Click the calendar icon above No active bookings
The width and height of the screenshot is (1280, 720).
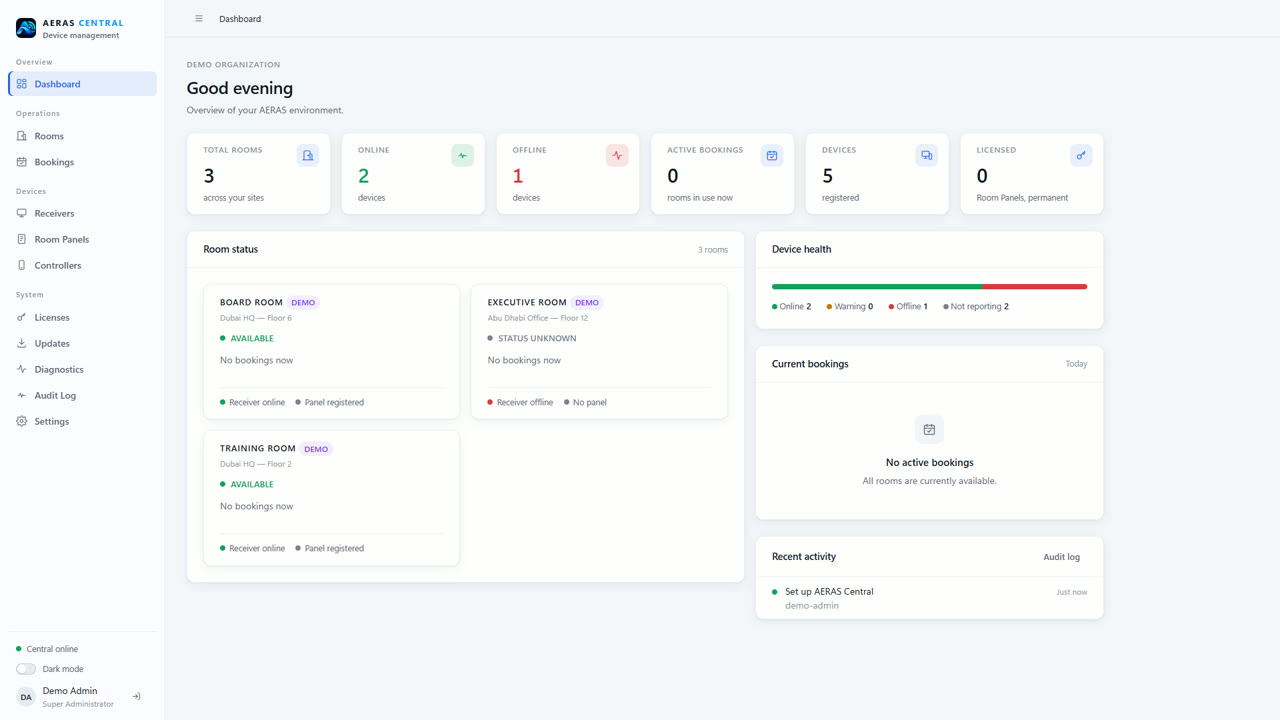click(x=929, y=429)
